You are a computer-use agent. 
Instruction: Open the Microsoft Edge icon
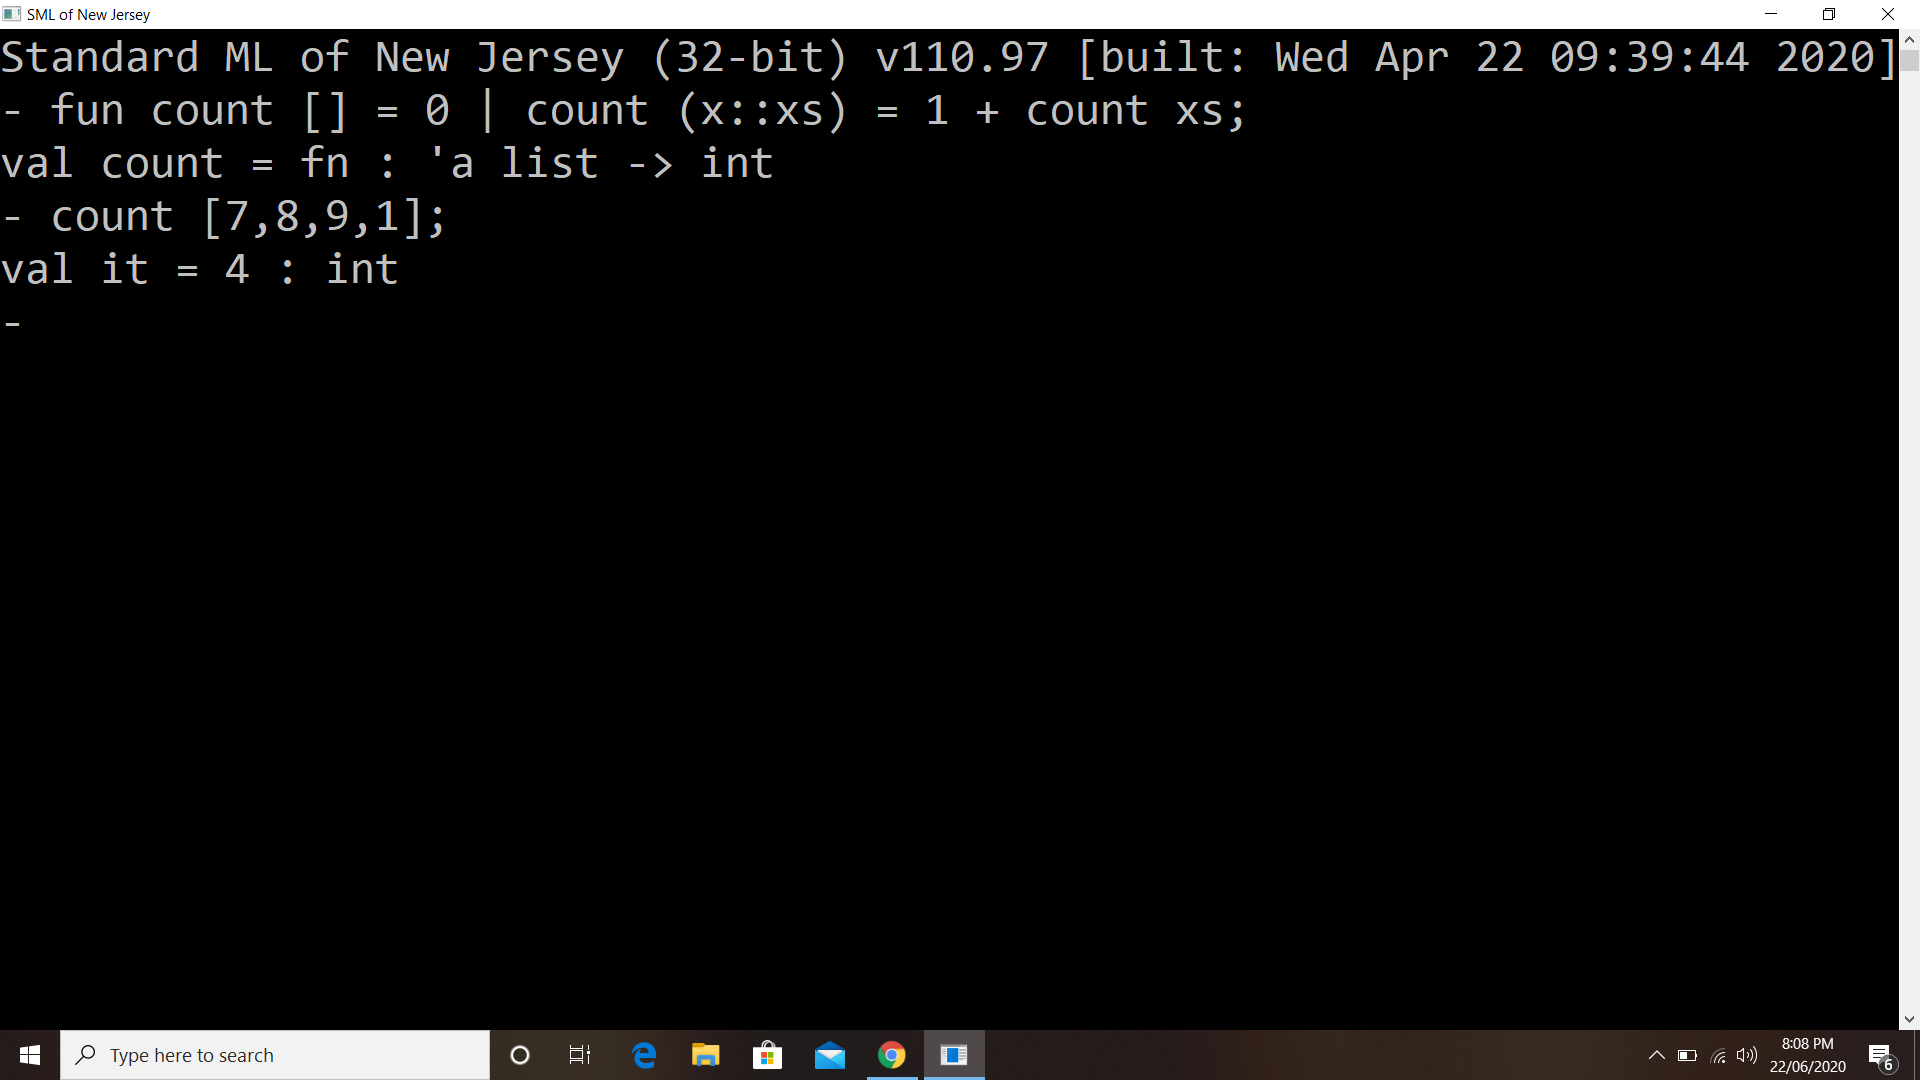coord(642,1054)
